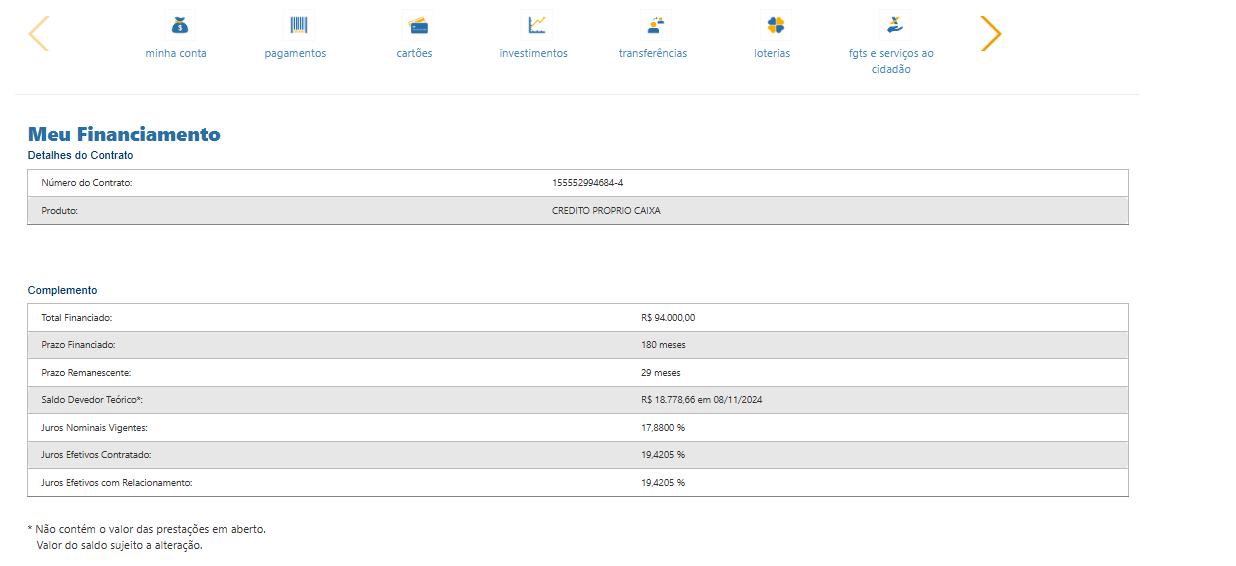The image size is (1236, 566).
Task: Select the Total Financiado value R$ 94.000,00
Action: click(x=667, y=318)
